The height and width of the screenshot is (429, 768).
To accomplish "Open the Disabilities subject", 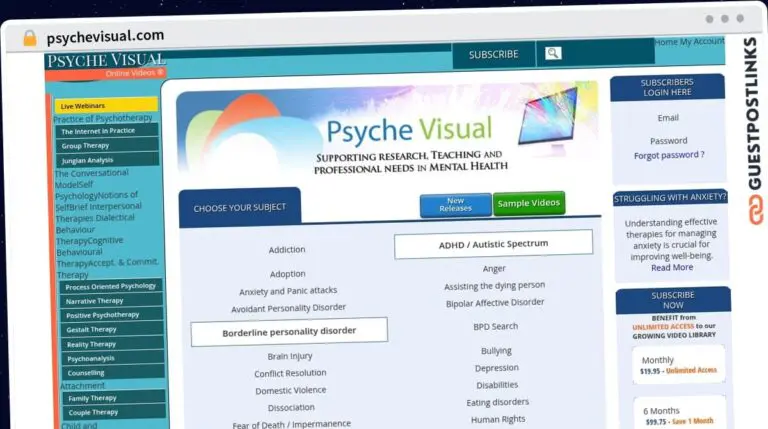I will 497,385.
